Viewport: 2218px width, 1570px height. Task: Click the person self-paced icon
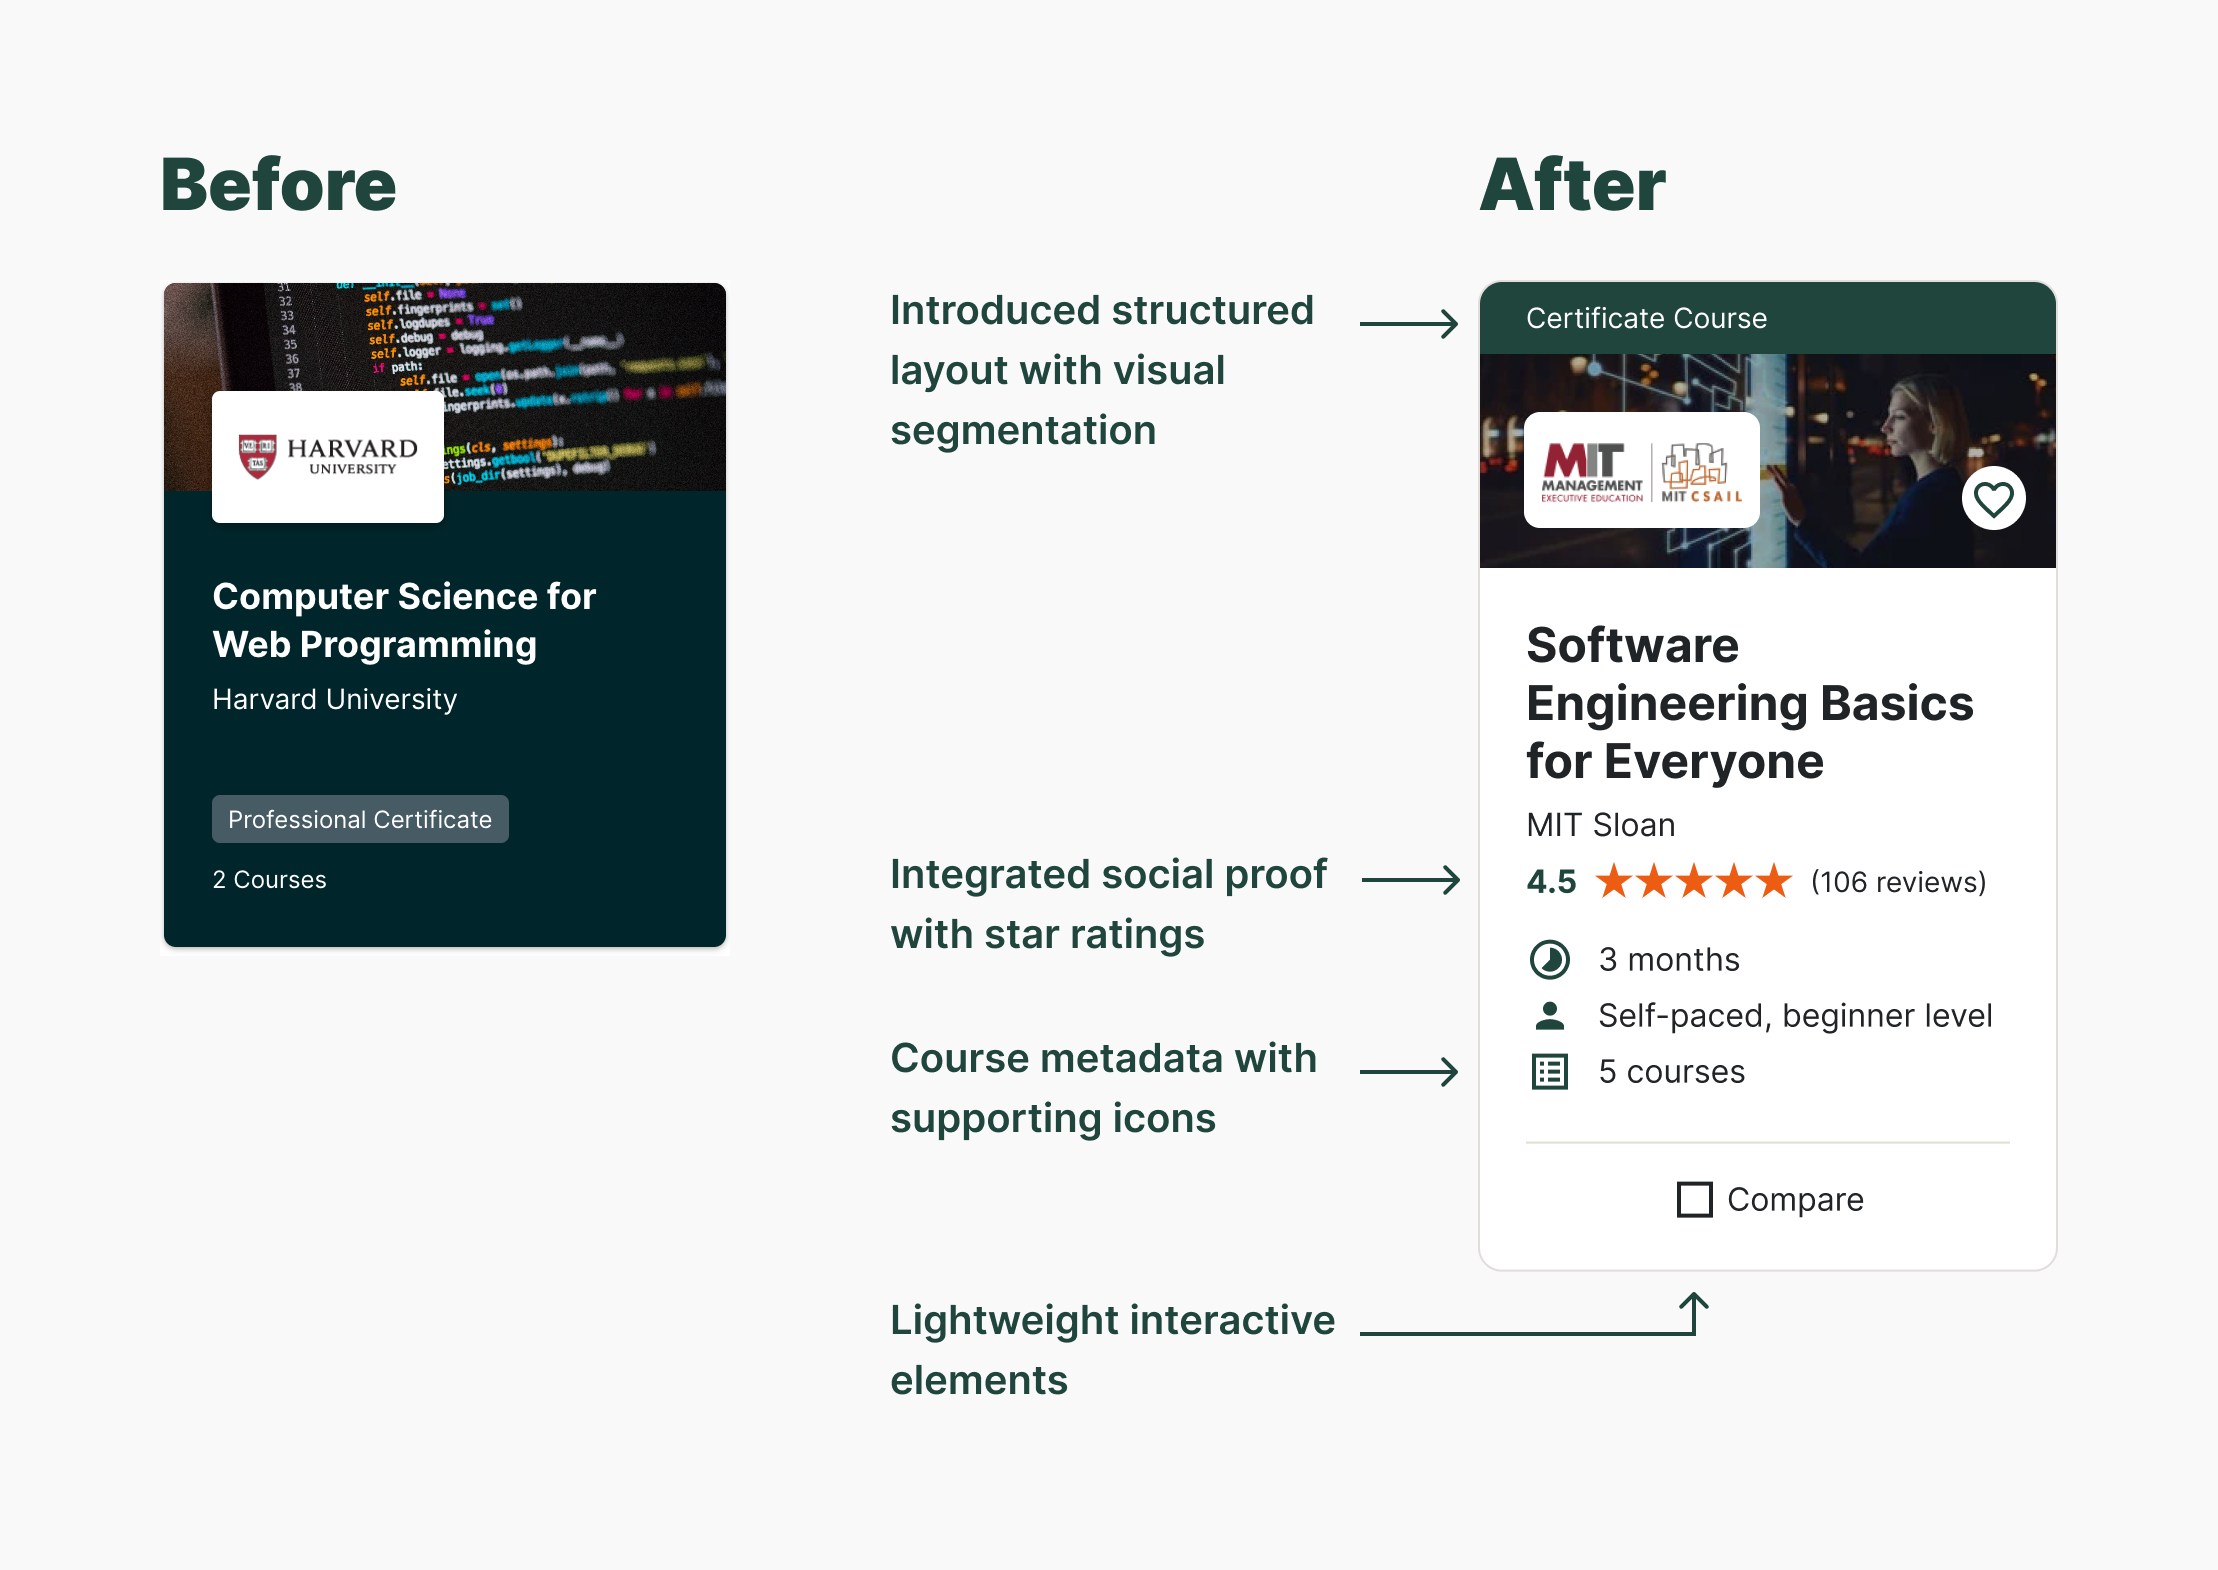[1549, 1016]
